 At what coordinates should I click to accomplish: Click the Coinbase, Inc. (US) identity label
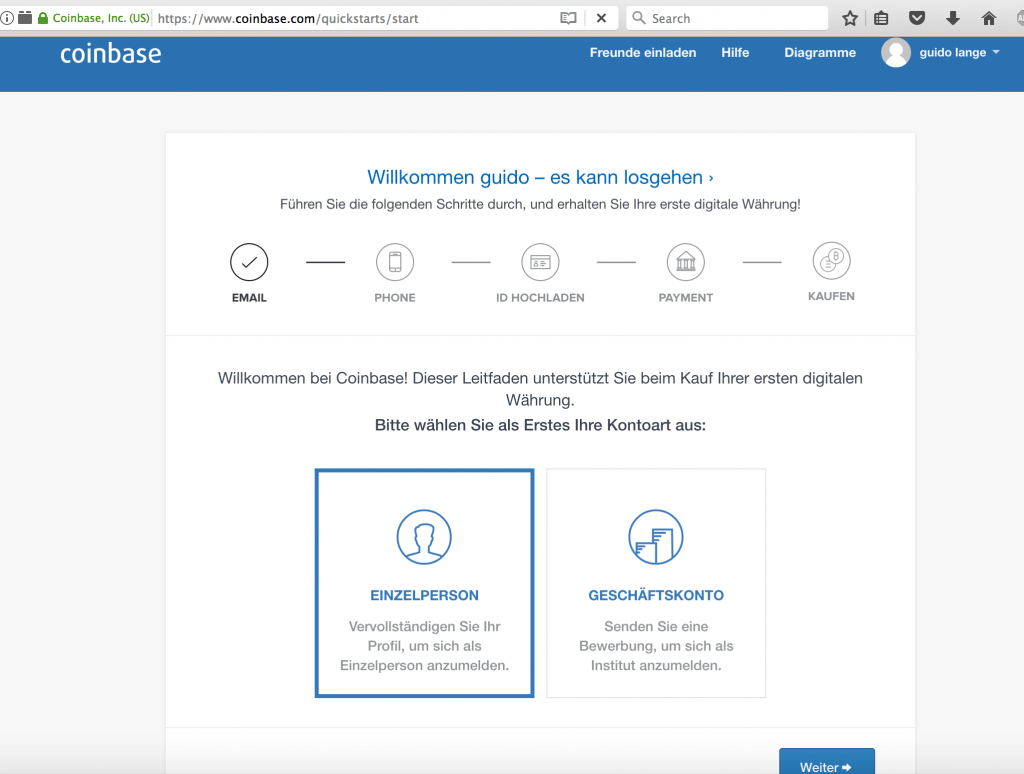(x=101, y=18)
